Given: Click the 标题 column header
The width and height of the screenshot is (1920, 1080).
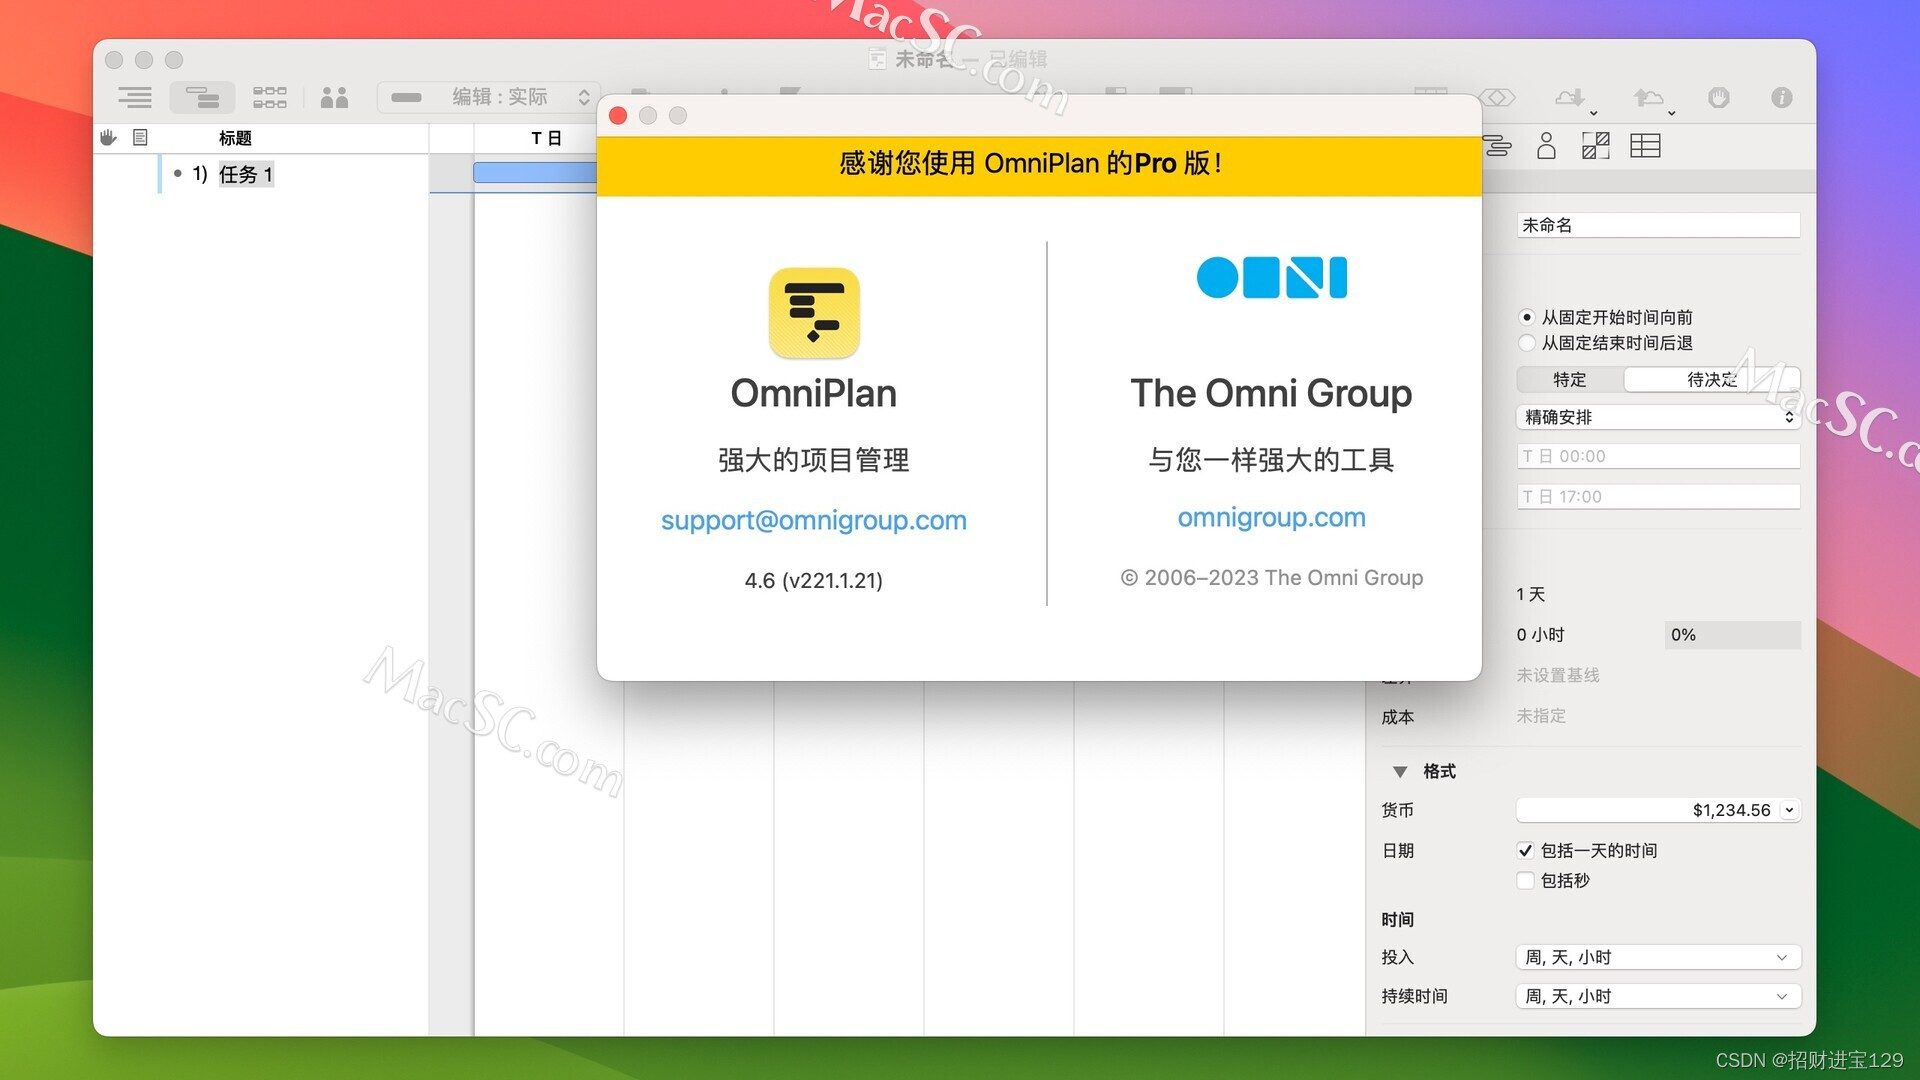Looking at the screenshot, I should (235, 138).
